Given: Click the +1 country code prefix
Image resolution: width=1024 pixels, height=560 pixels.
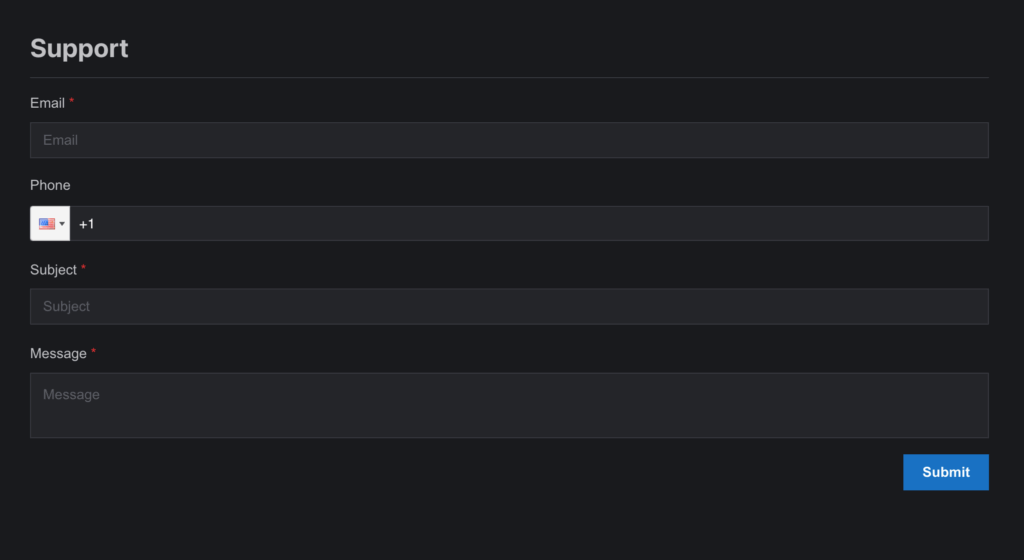Looking at the screenshot, I should click(86, 224).
